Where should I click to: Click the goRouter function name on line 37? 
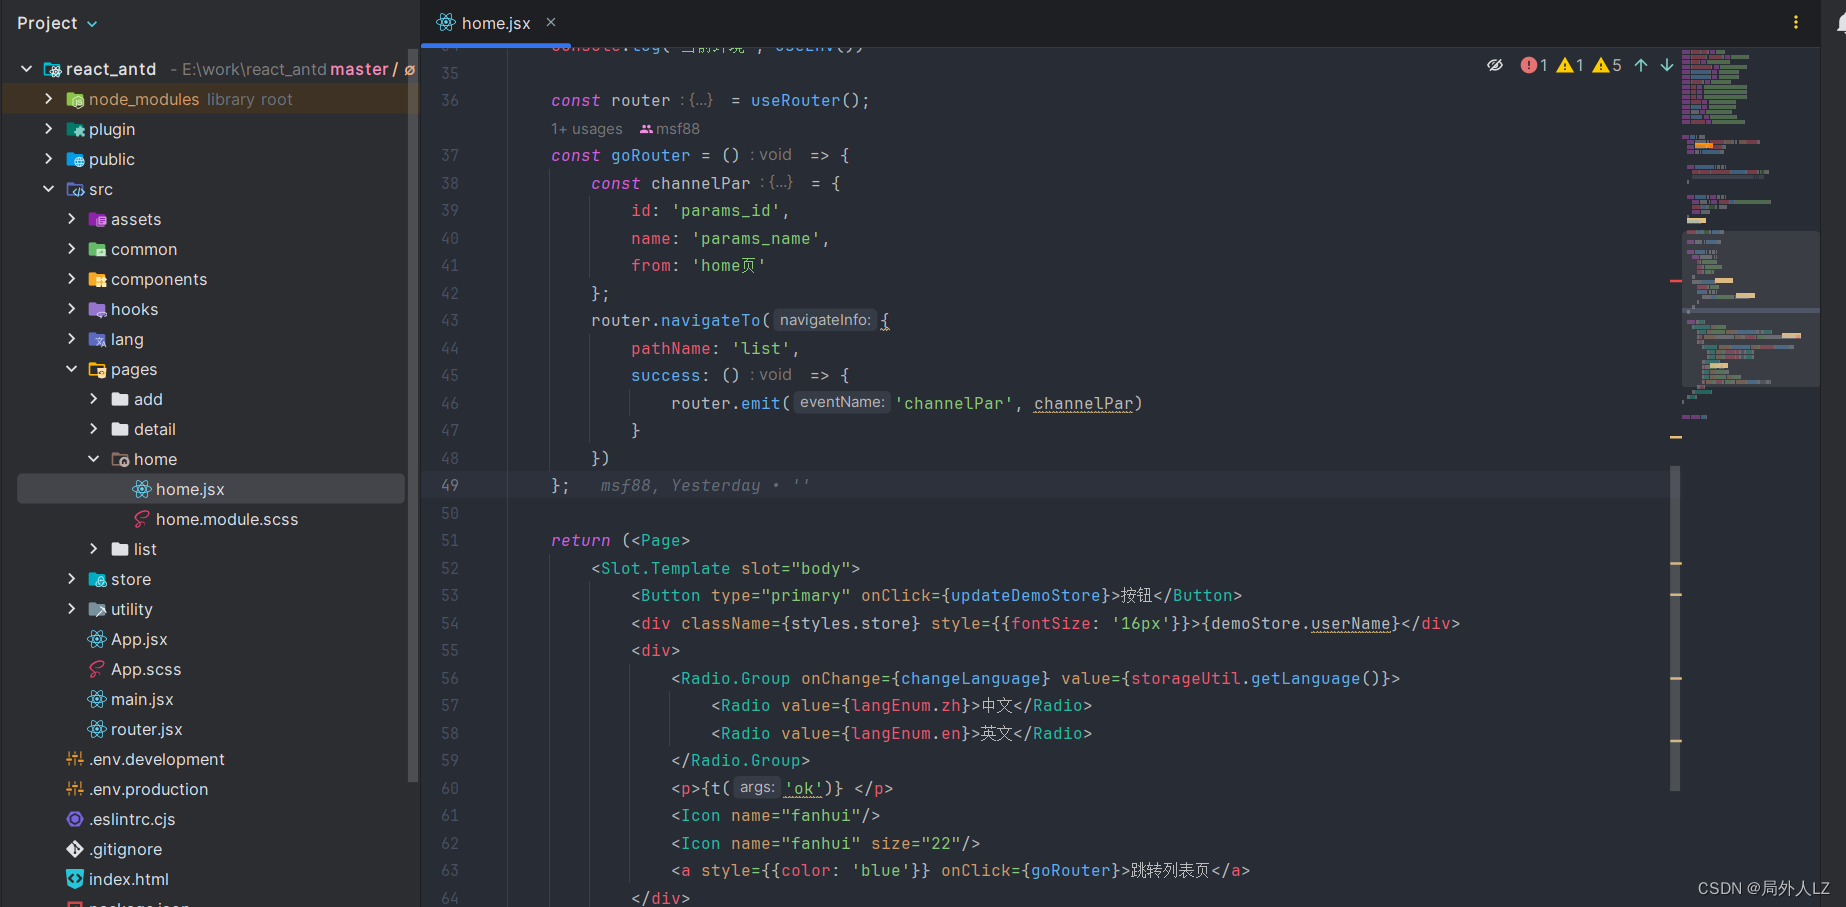tap(650, 155)
